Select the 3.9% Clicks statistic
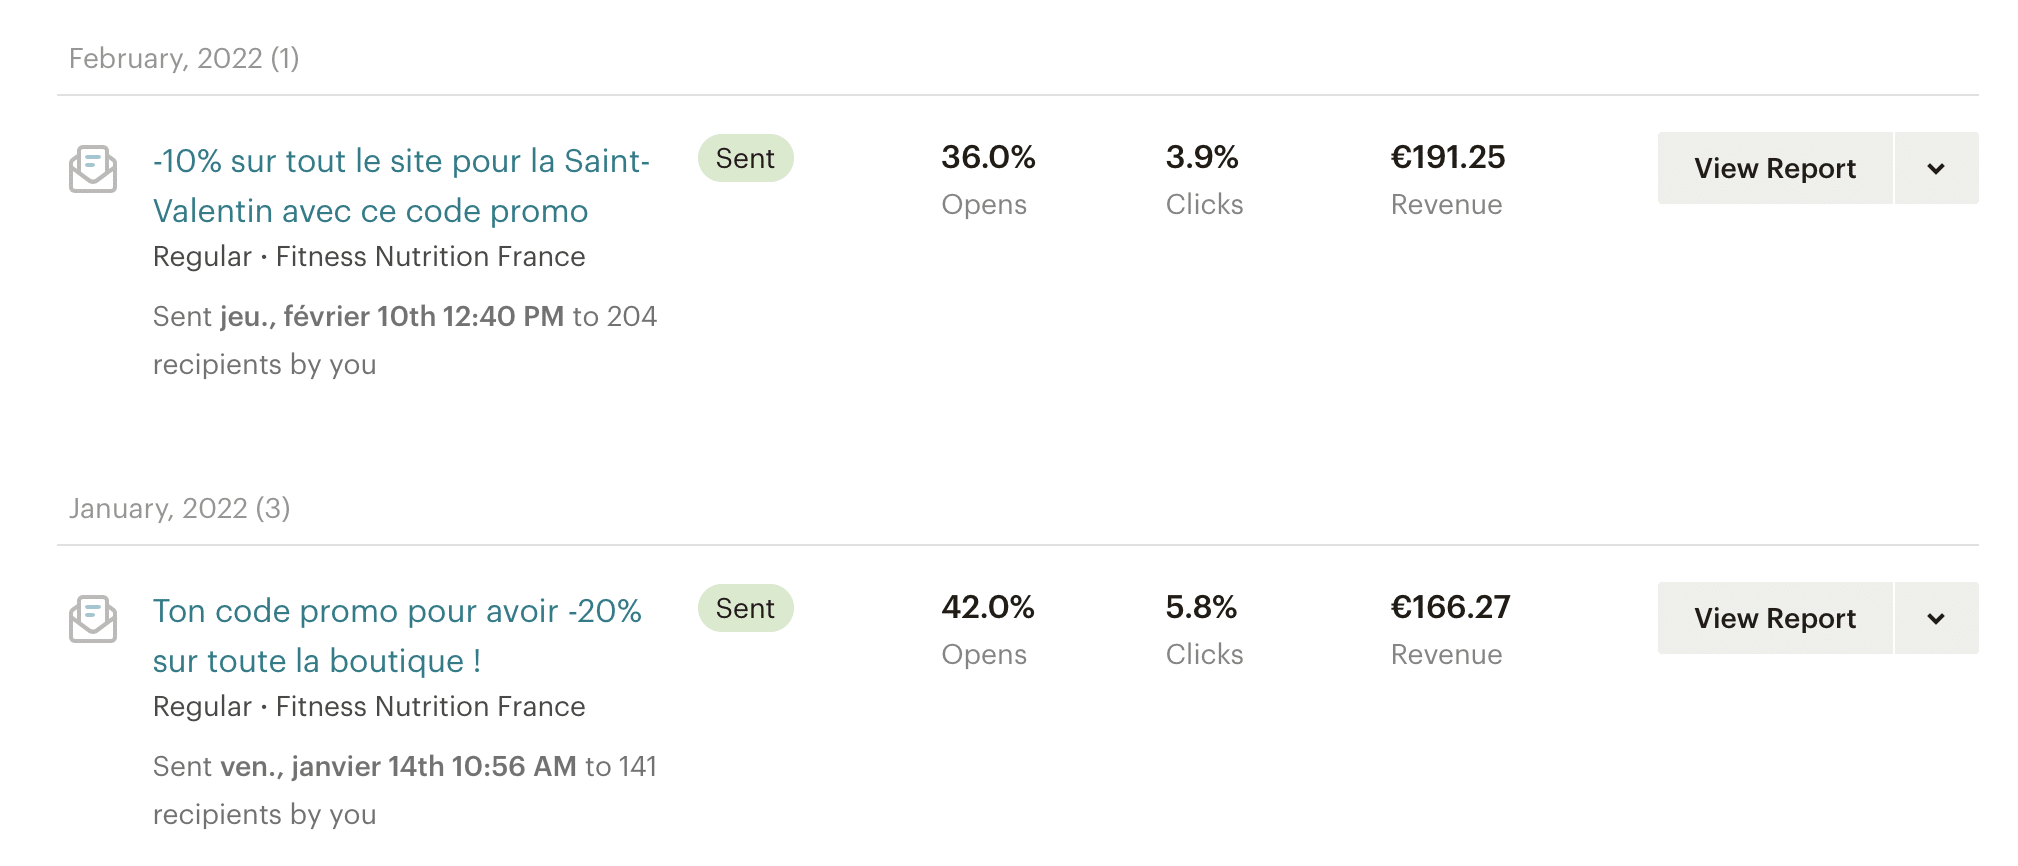 1204,180
